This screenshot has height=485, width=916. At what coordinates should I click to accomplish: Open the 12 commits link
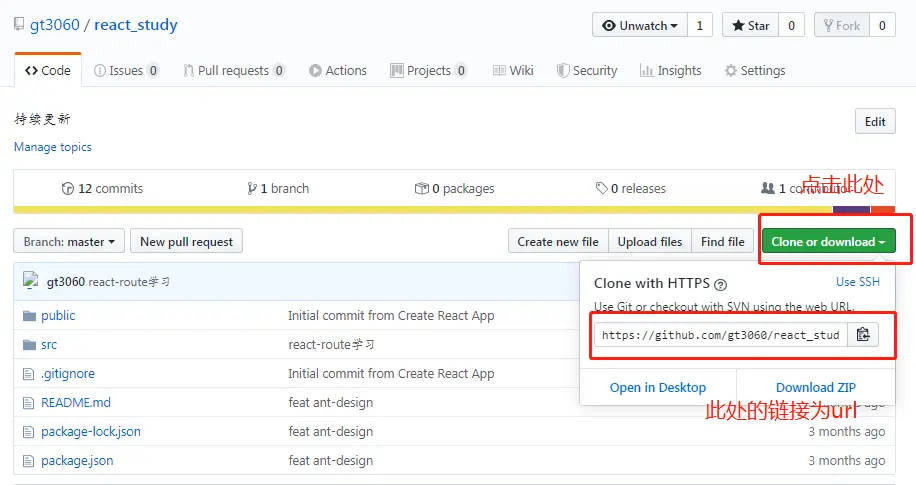click(x=102, y=189)
